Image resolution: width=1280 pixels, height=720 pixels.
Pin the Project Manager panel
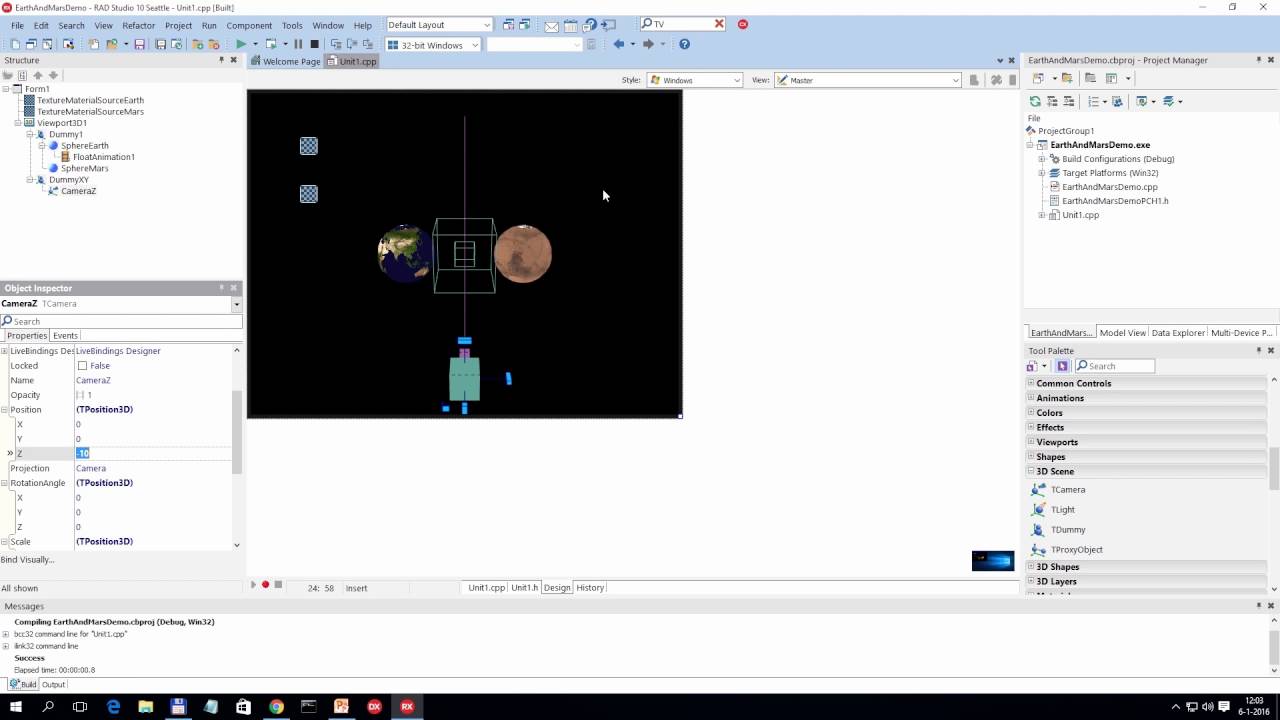coord(1258,60)
